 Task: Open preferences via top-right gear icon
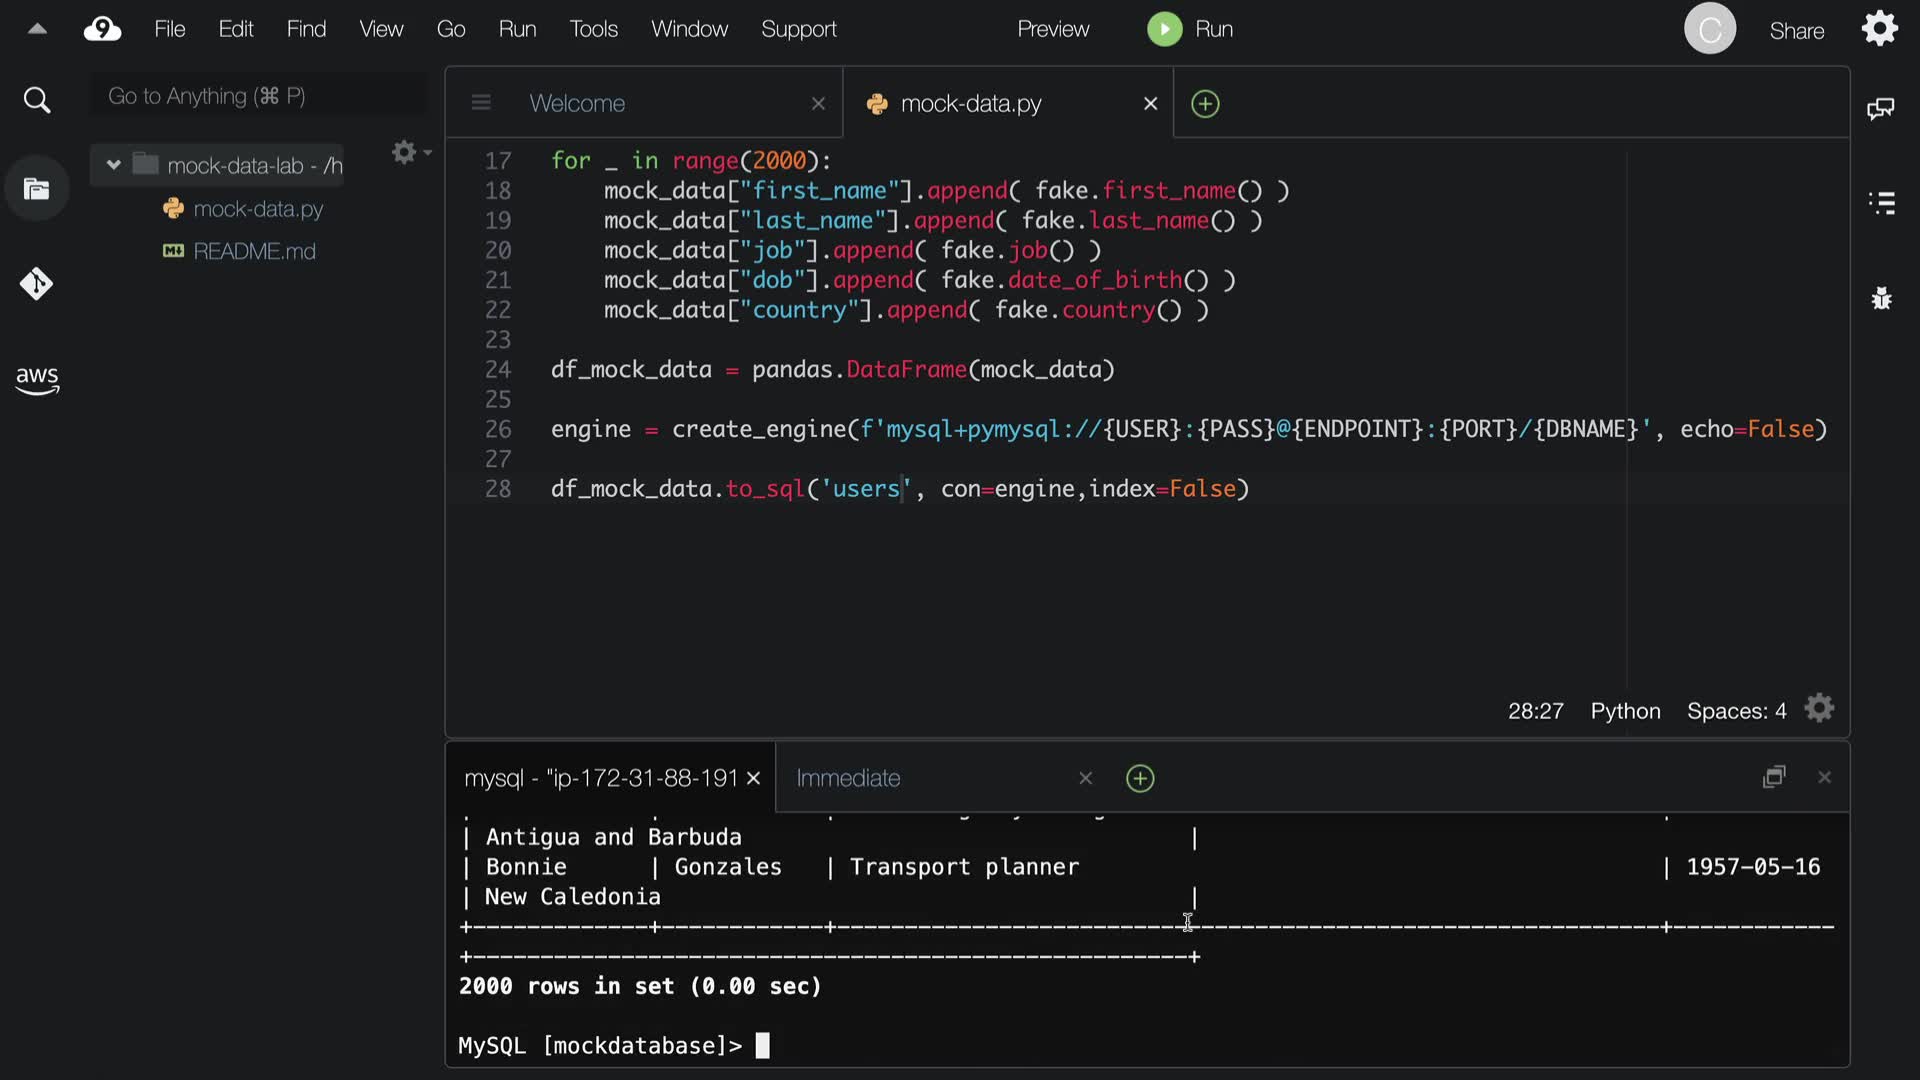(1880, 28)
